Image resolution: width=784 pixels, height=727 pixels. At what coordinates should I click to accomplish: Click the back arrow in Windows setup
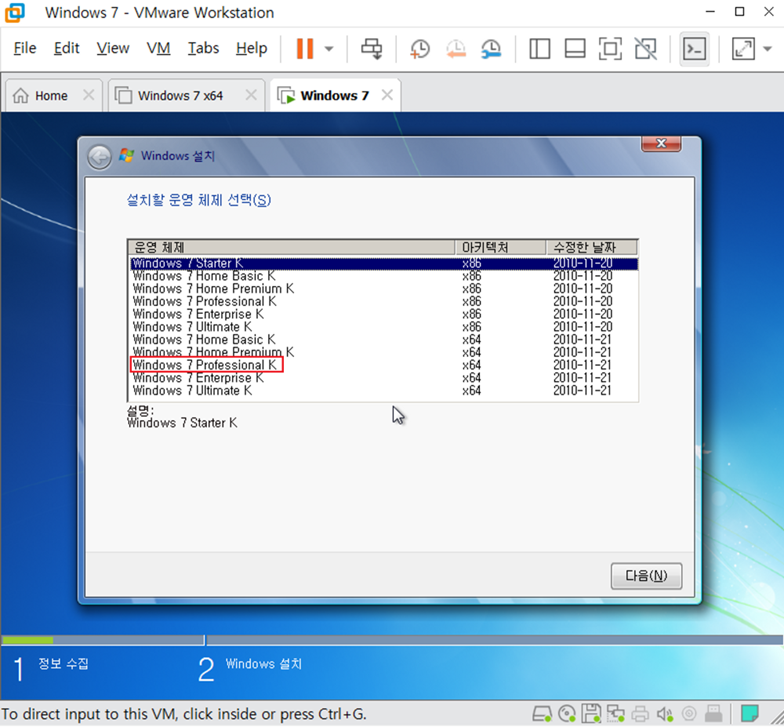(100, 158)
